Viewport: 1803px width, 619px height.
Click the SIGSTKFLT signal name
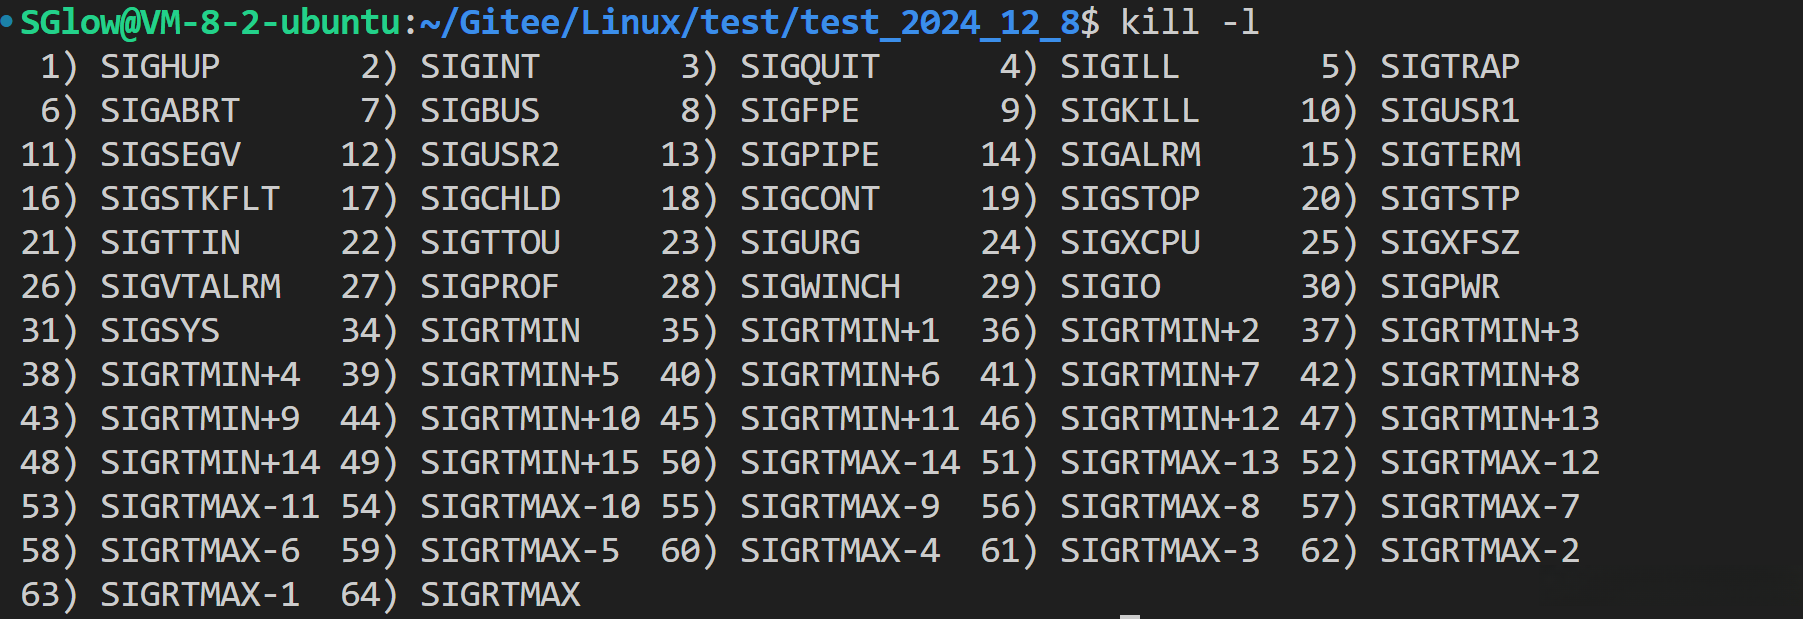(x=190, y=199)
